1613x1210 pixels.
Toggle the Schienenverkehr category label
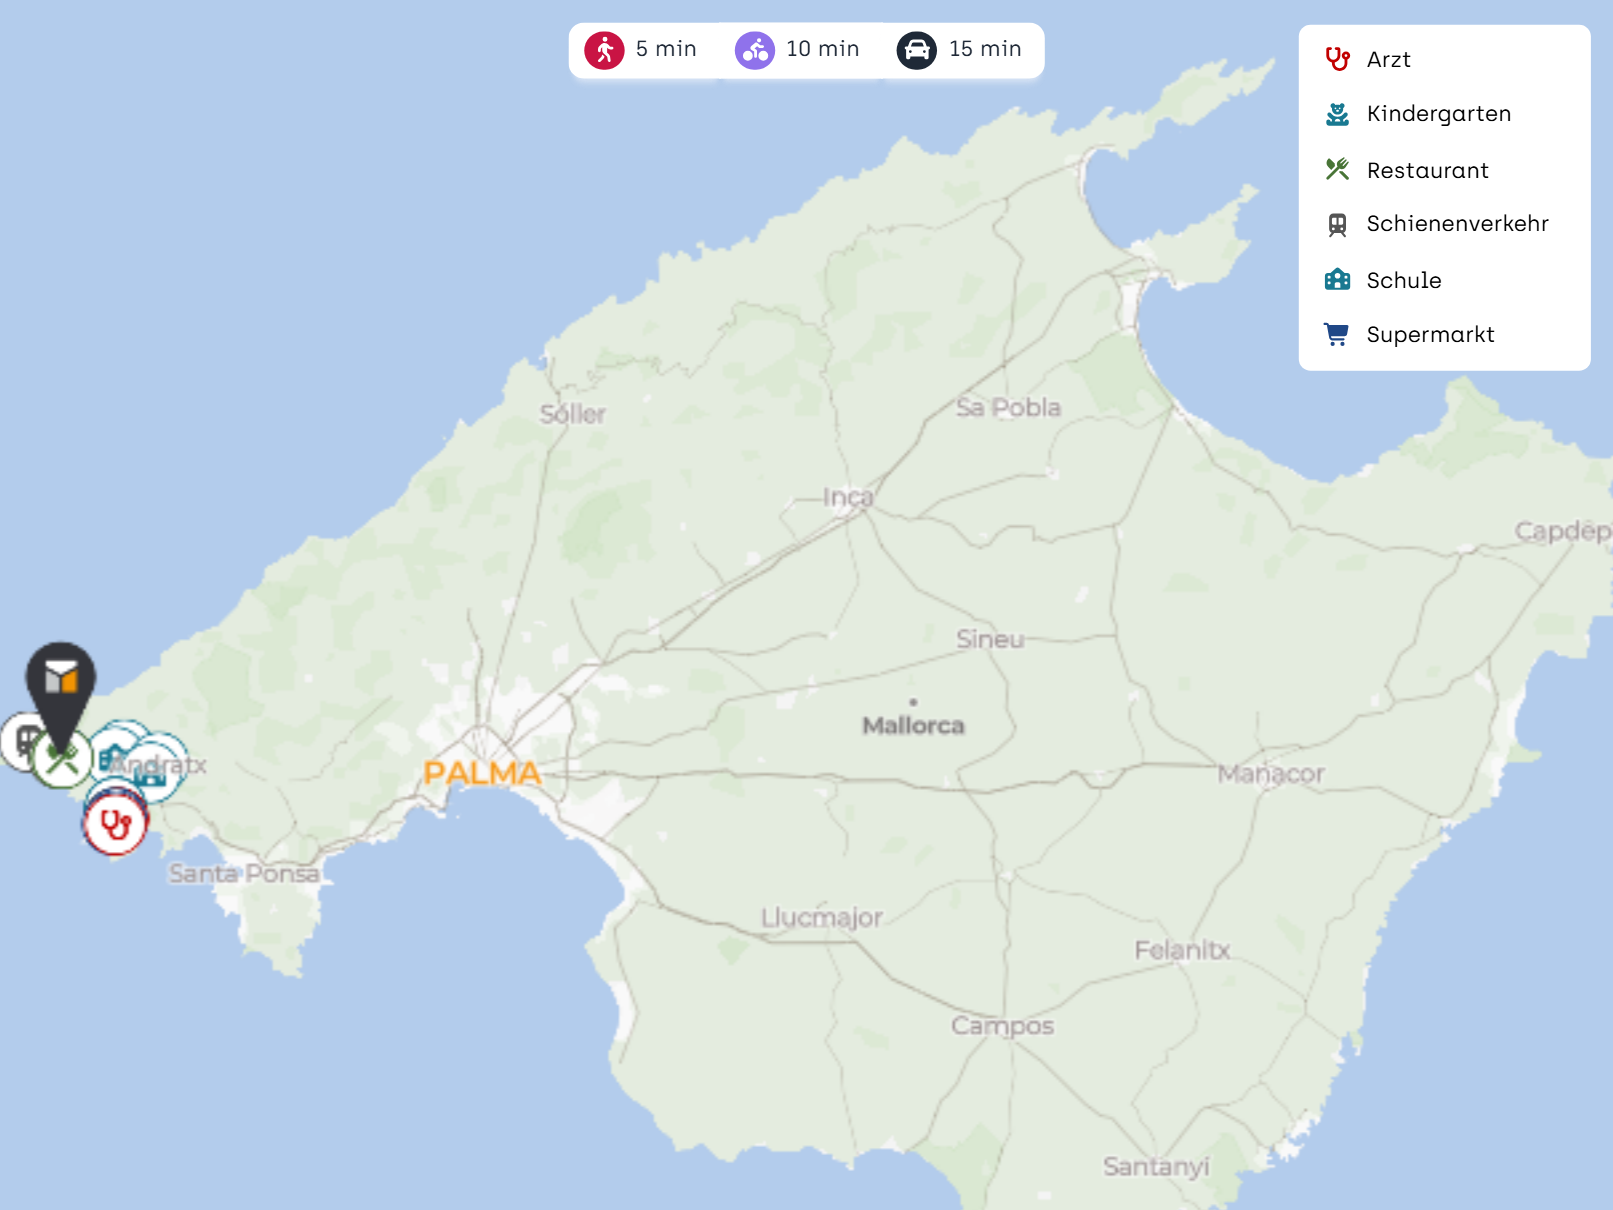pyautogui.click(x=1457, y=224)
